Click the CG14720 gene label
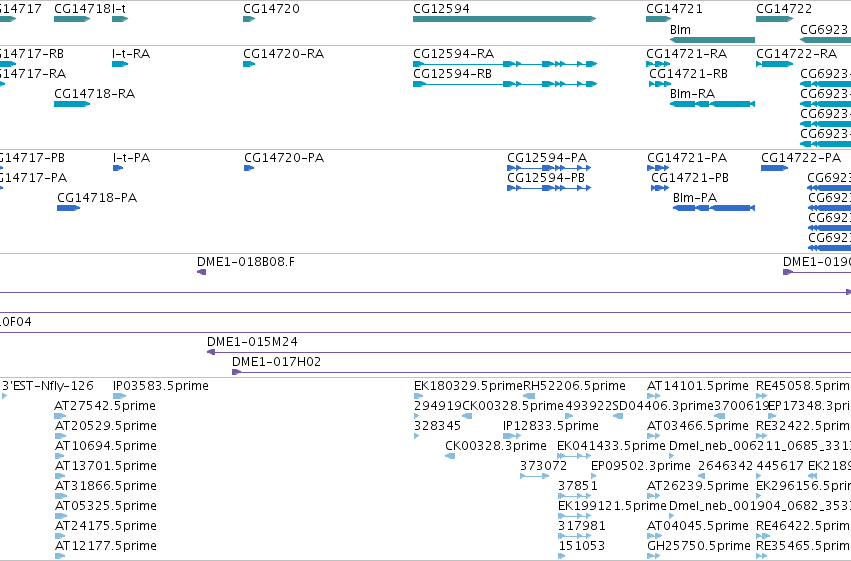The width and height of the screenshot is (851, 561). 271,9
